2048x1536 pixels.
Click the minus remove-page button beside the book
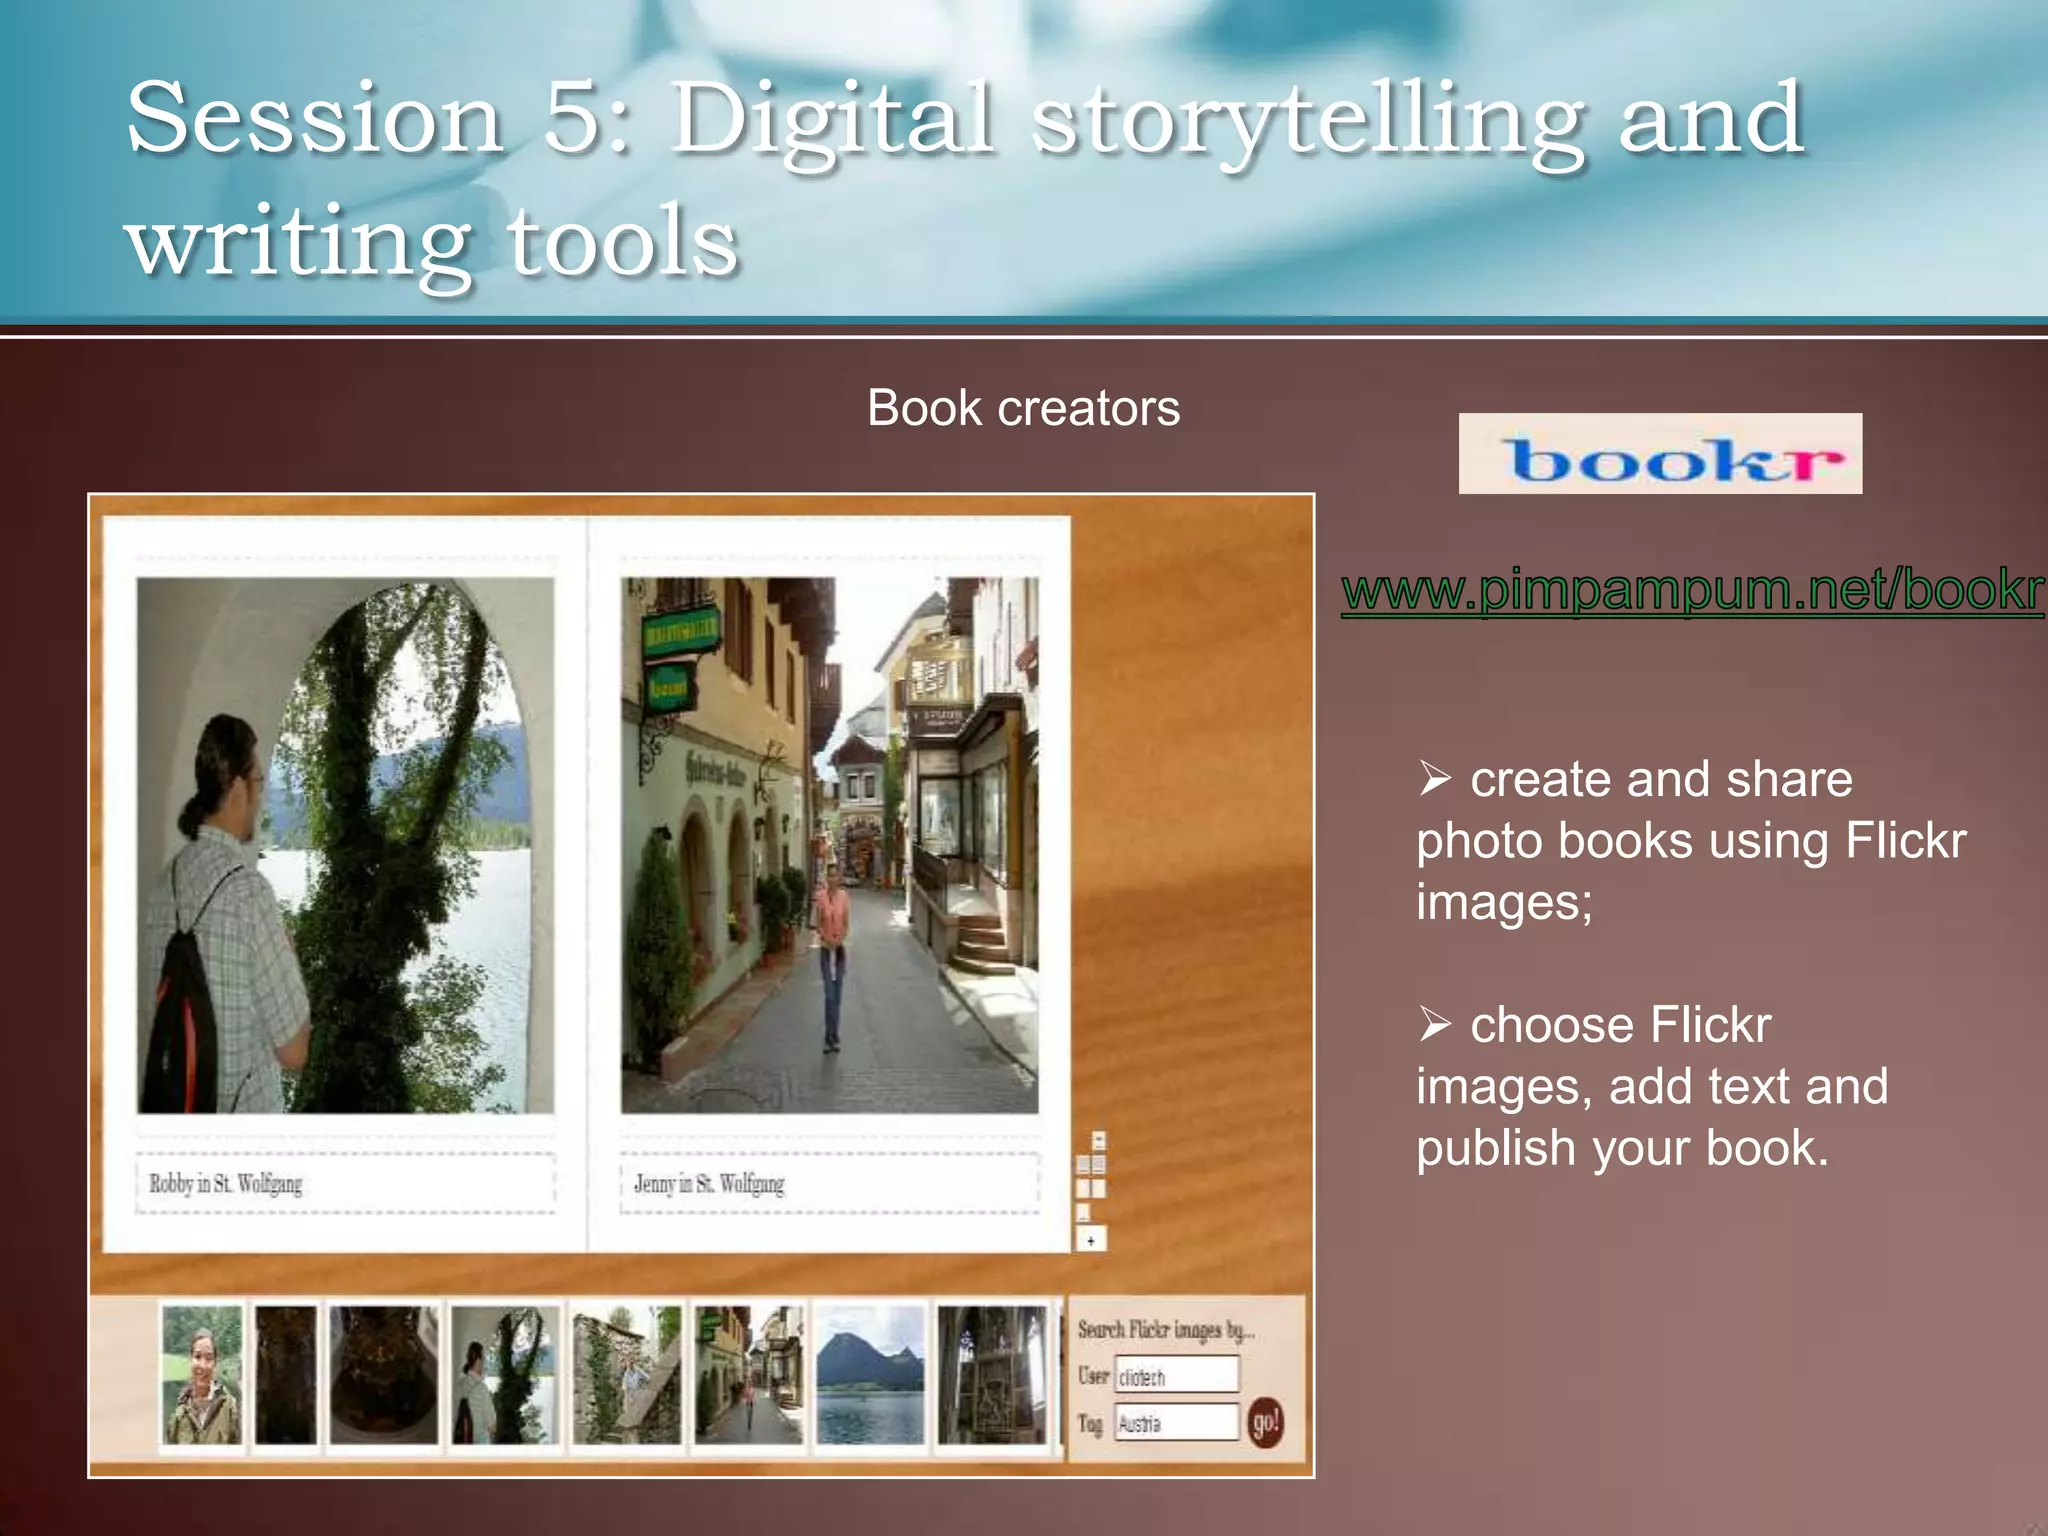pyautogui.click(x=1099, y=1140)
